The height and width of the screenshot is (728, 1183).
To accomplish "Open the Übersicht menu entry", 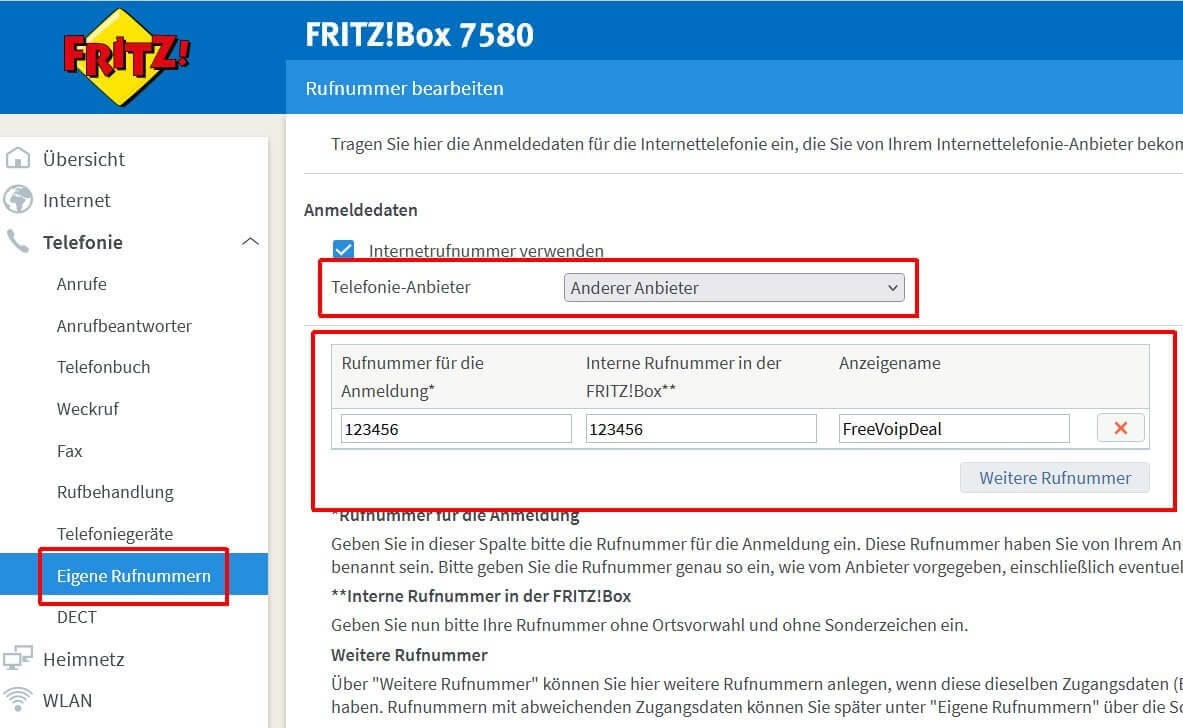I will click(83, 159).
